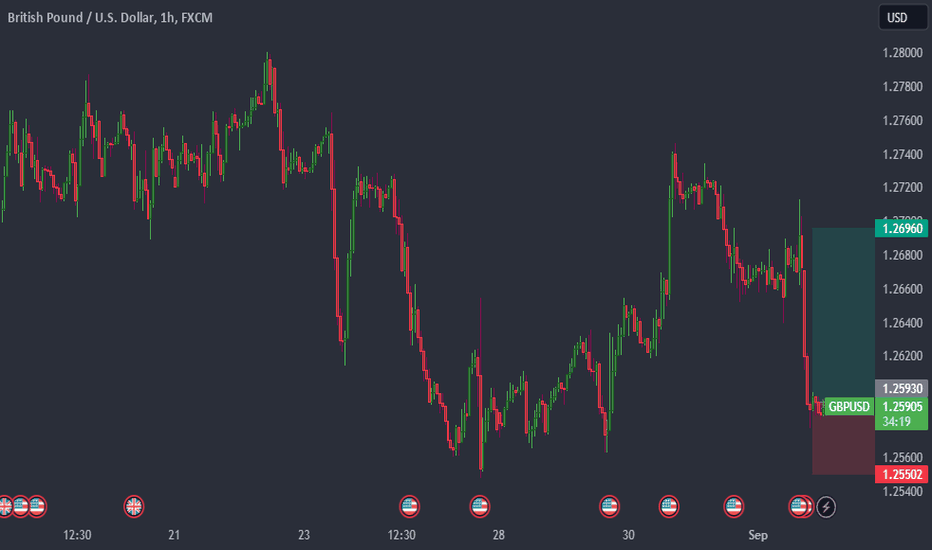Open the US flag event directly beside lightning icon
This screenshot has width=932, height=550.
point(800,507)
